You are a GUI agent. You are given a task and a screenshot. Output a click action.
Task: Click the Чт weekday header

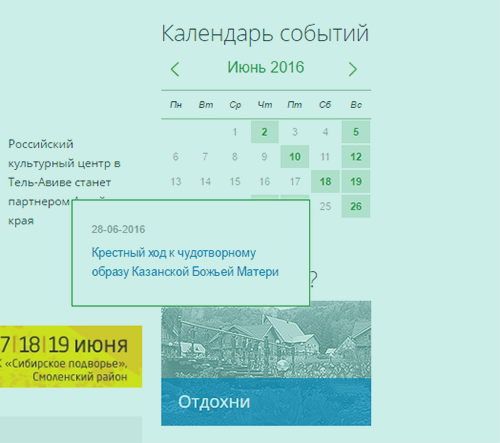(x=265, y=105)
